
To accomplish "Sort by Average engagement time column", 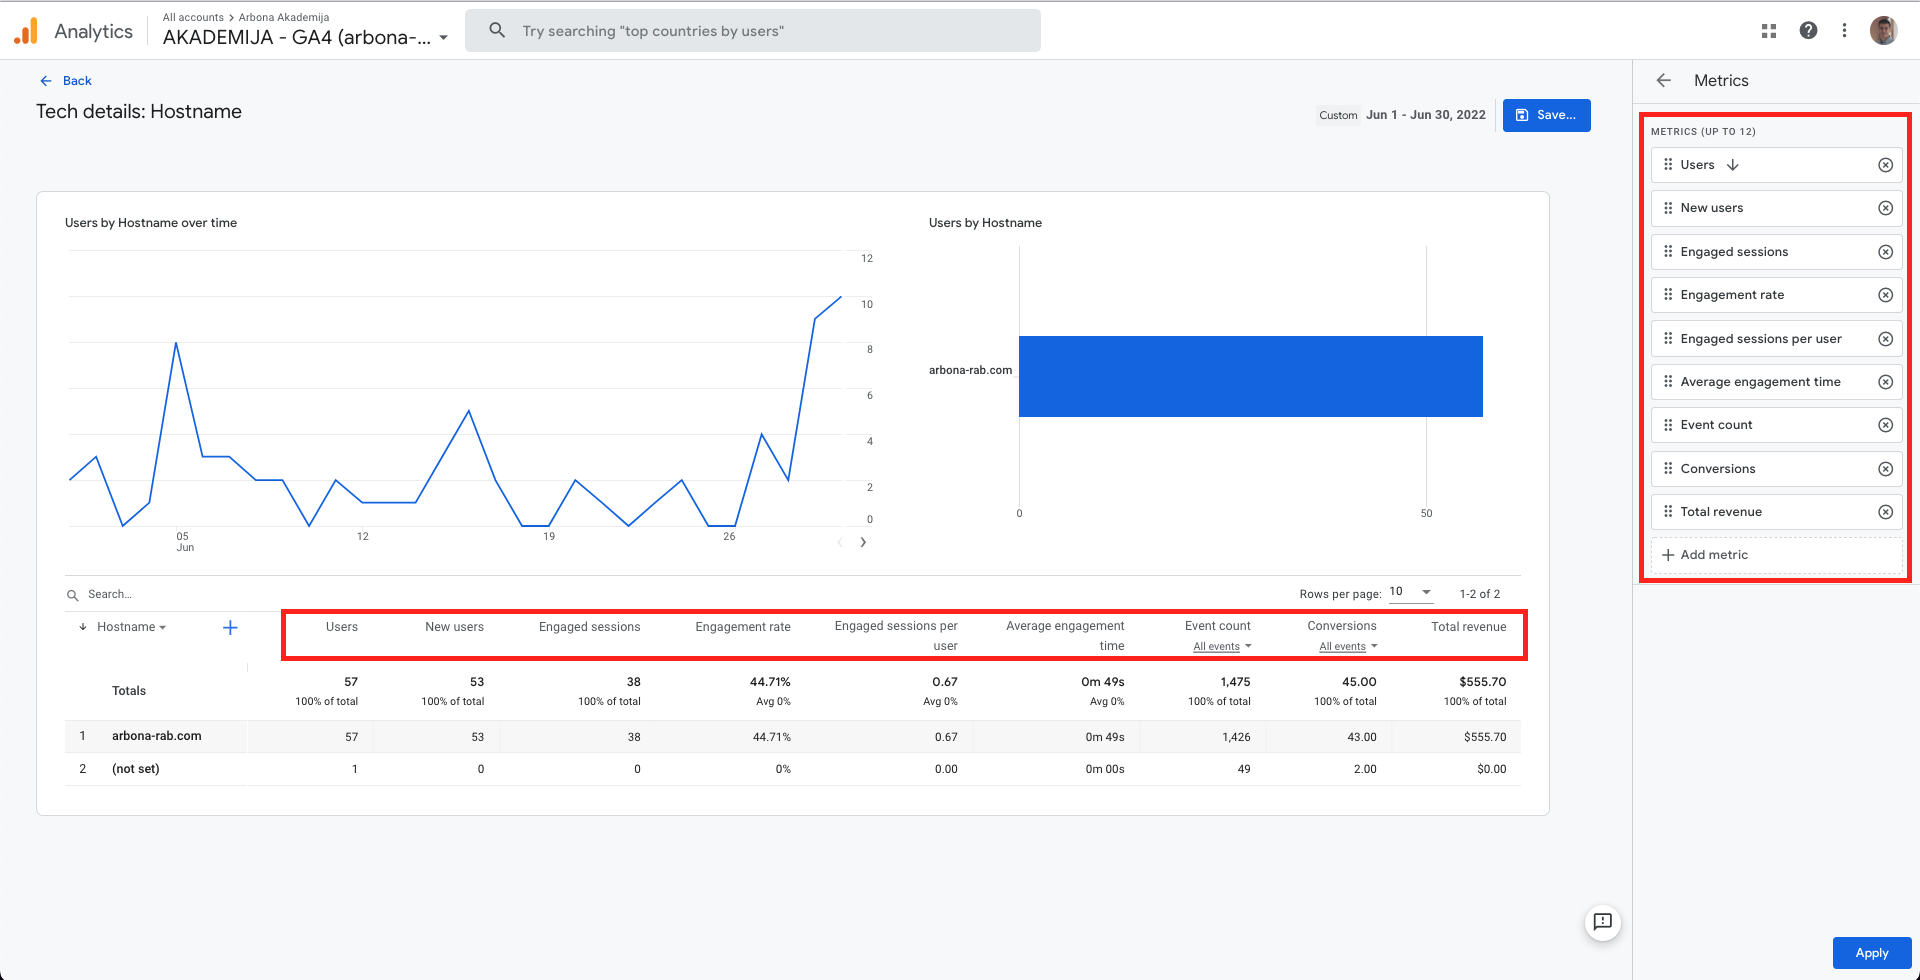I will pos(1065,636).
